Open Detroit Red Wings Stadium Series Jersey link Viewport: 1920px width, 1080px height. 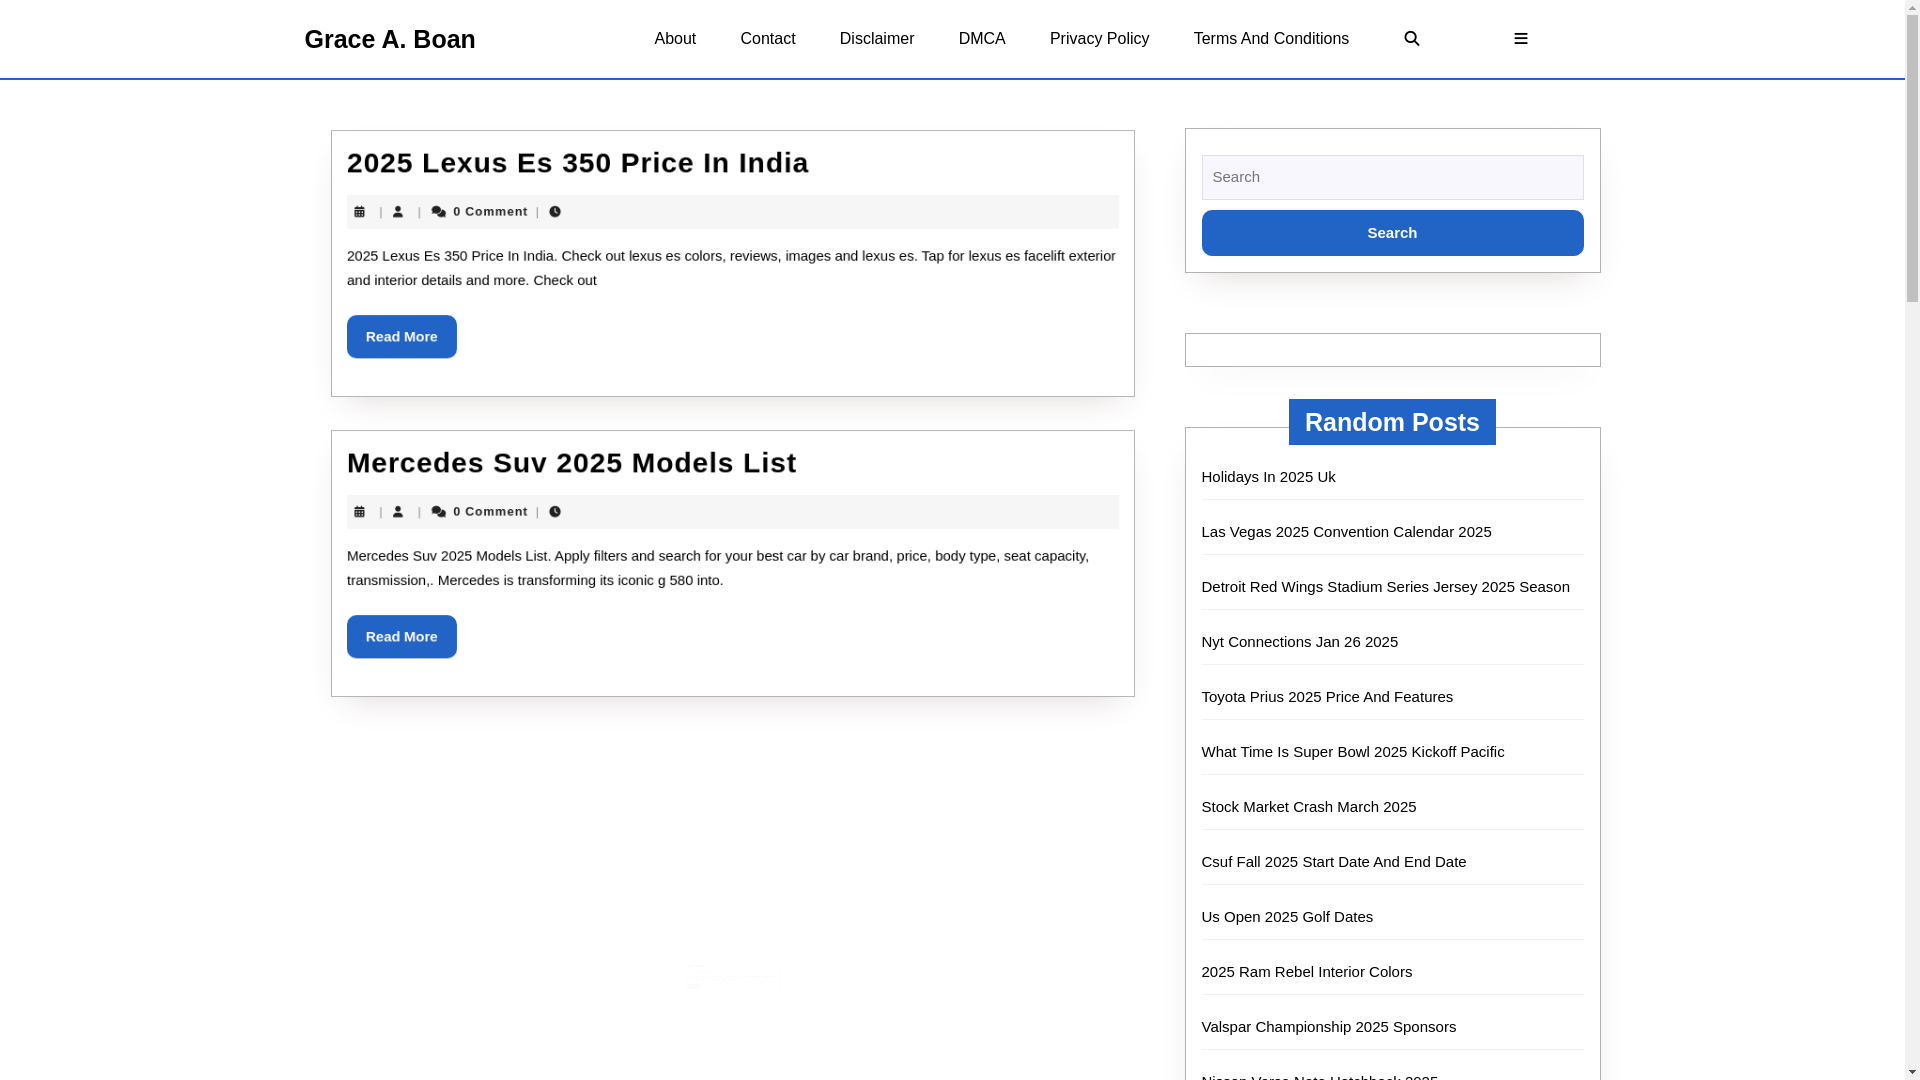pos(1385,587)
